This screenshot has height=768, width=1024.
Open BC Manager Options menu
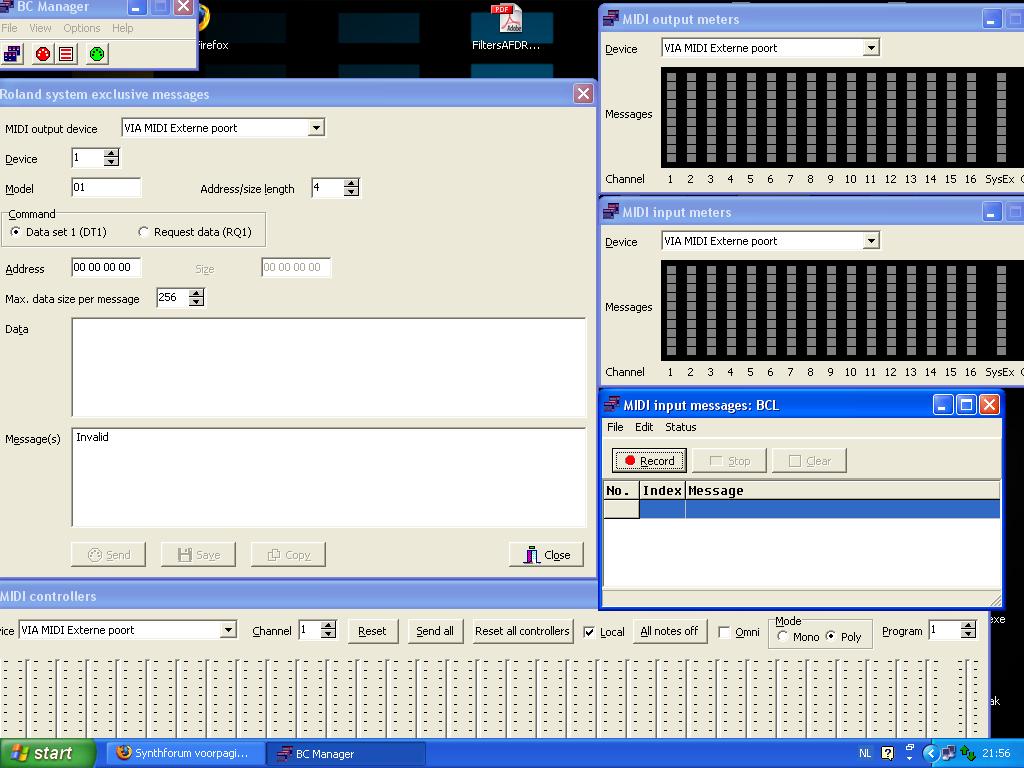[82, 28]
